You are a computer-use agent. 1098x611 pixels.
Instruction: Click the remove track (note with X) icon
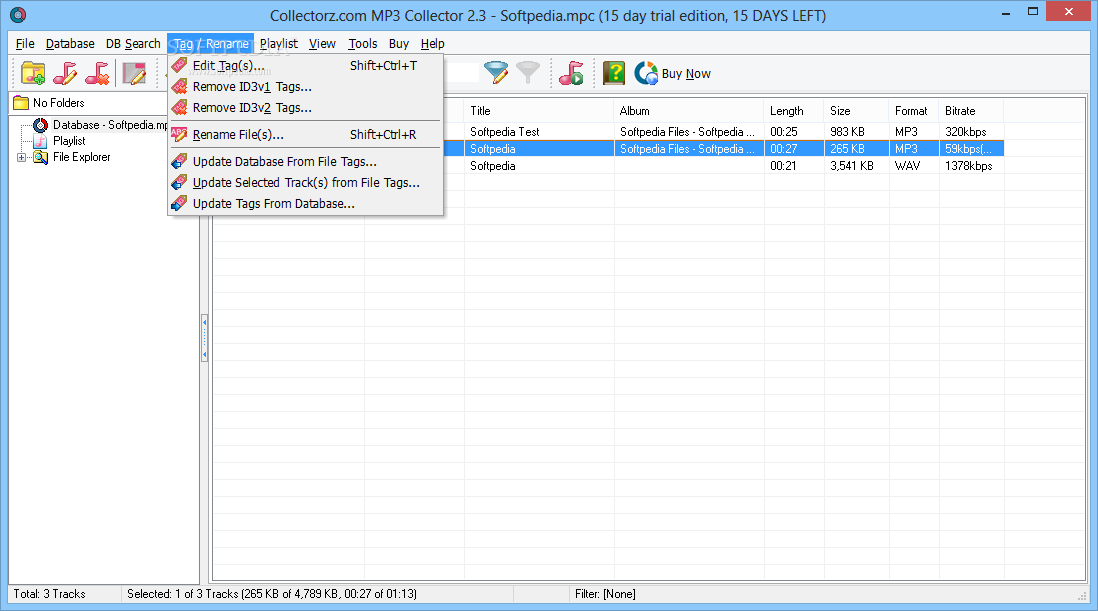pos(97,73)
